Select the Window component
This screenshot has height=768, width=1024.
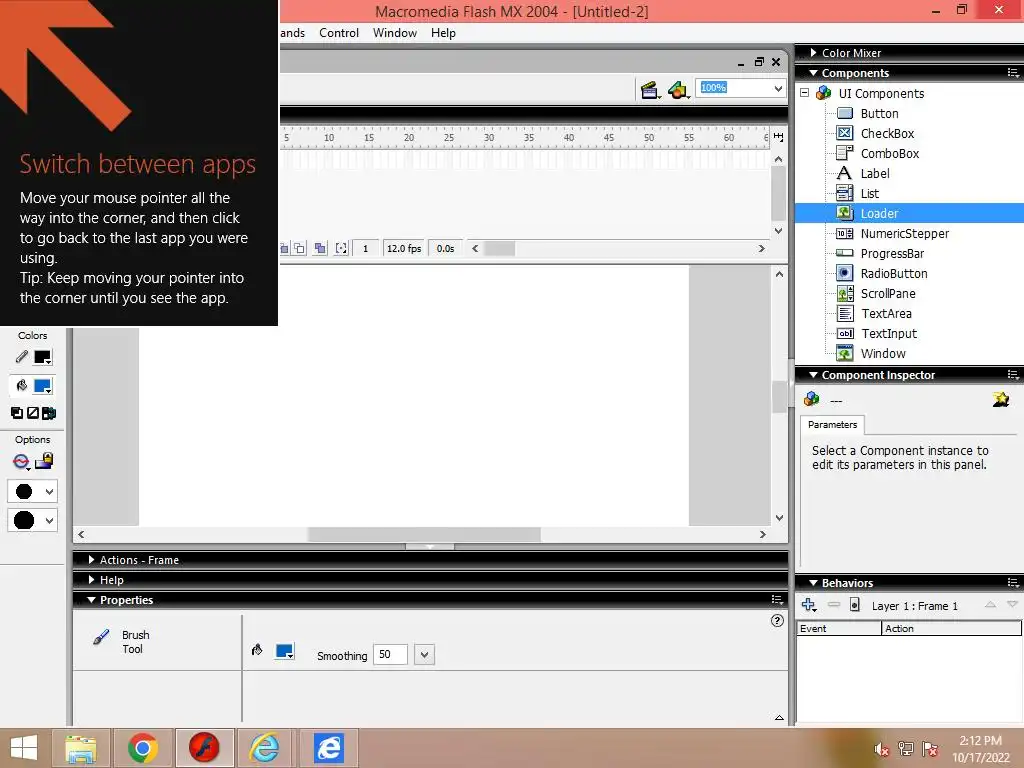pos(883,353)
